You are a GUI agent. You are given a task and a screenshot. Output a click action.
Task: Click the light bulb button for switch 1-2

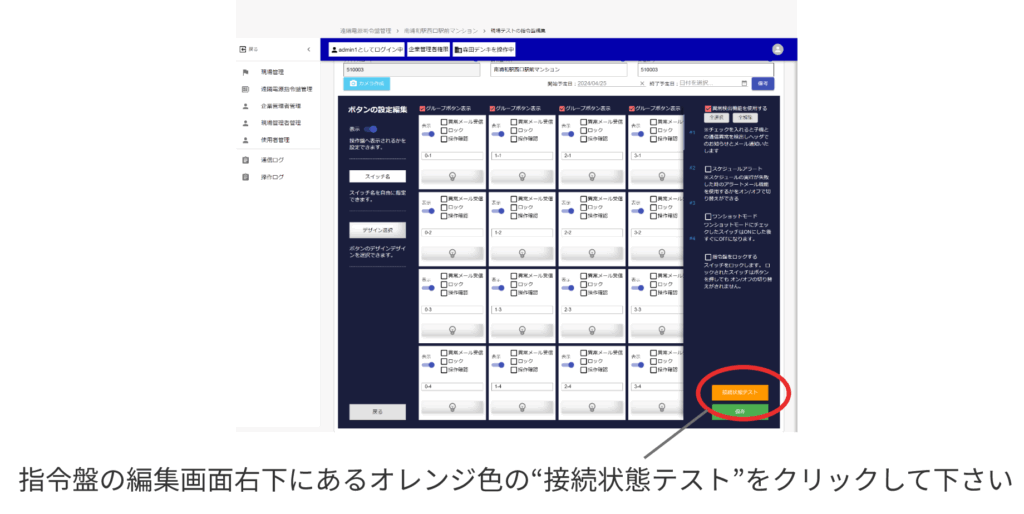(520, 253)
